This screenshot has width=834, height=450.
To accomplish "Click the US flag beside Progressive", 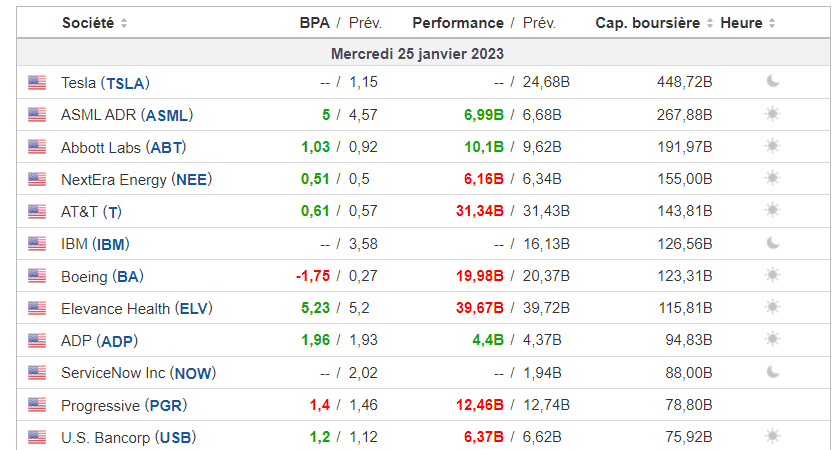I will pos(37,405).
